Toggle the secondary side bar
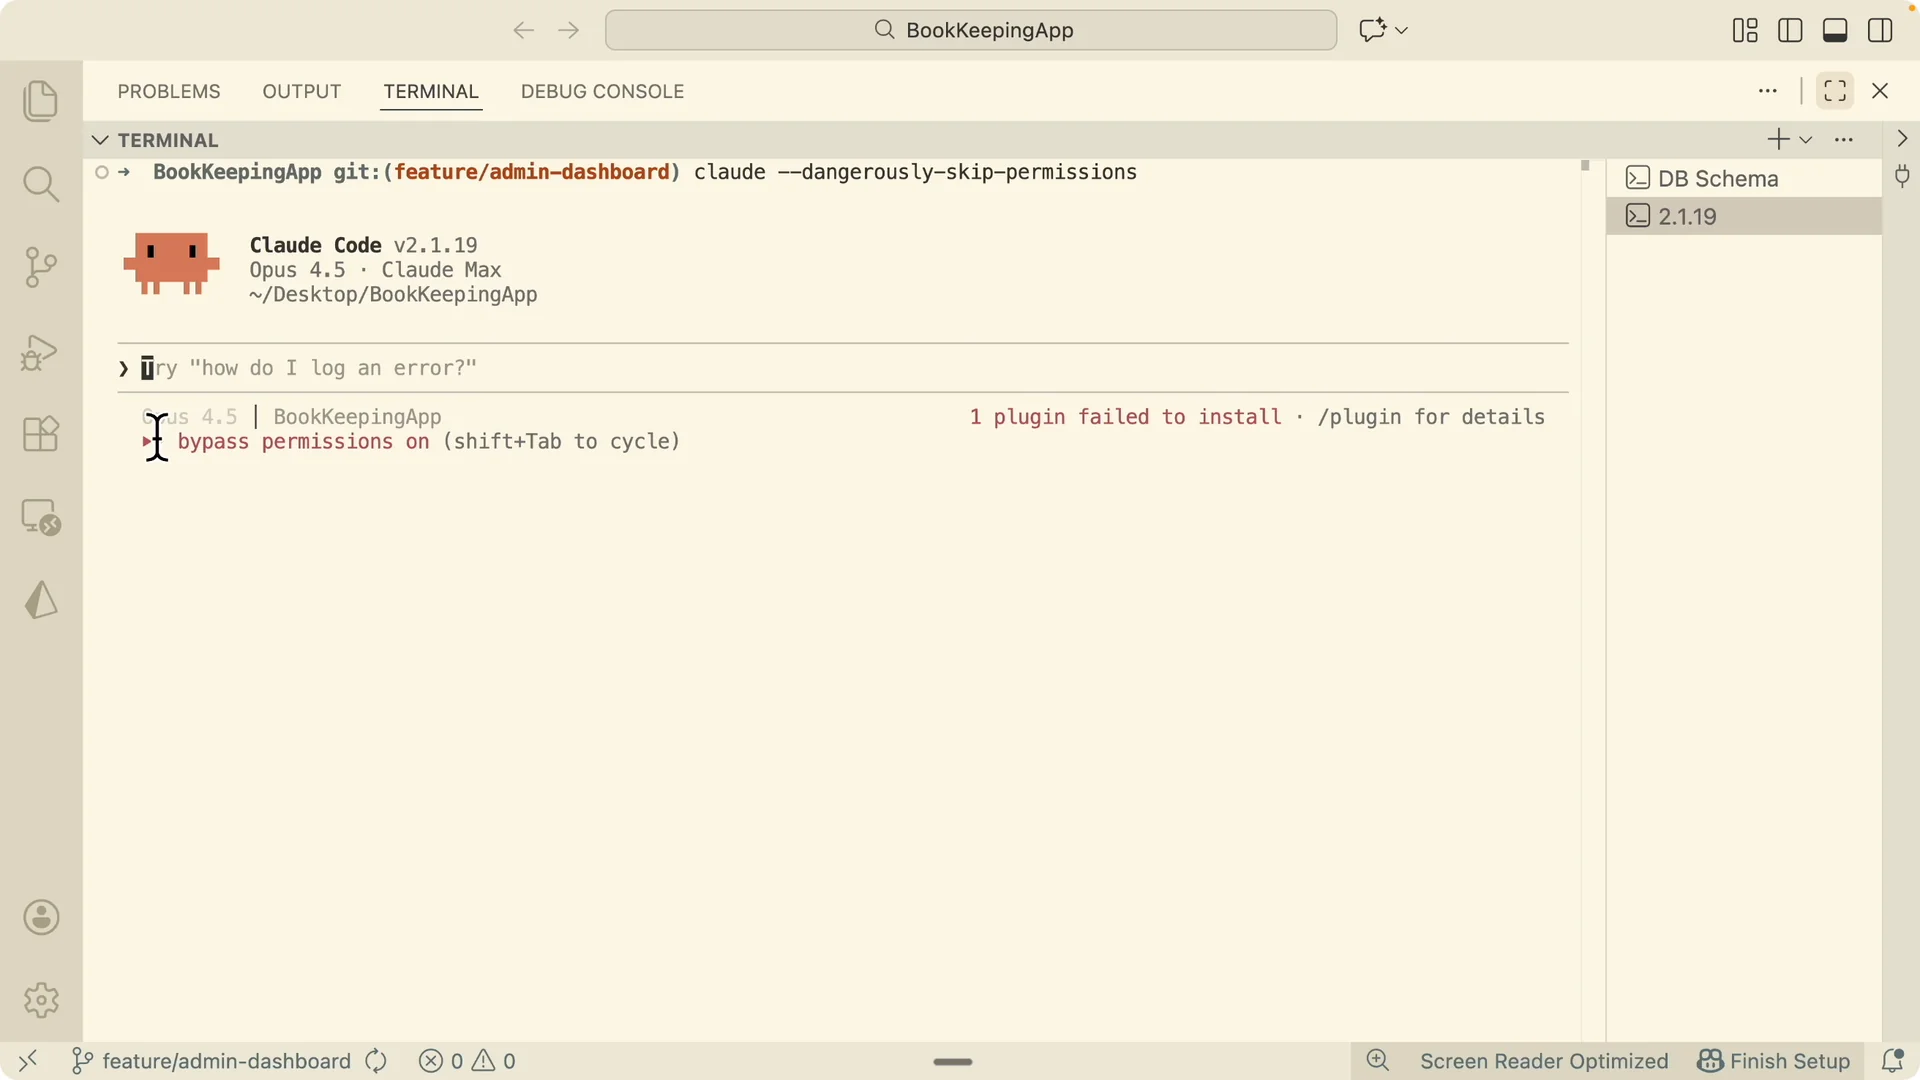 [x=1880, y=31]
